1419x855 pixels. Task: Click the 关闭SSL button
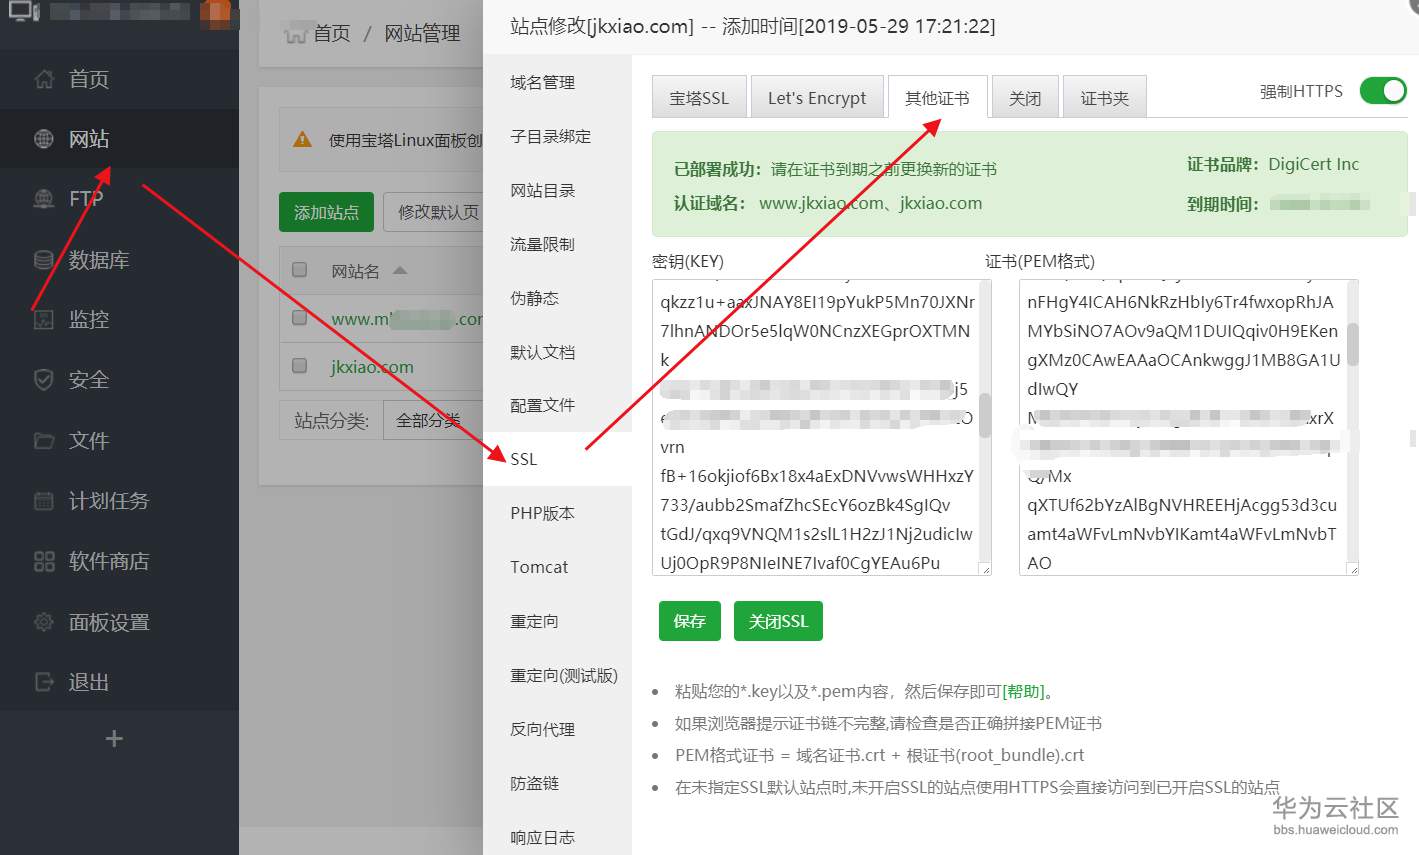(778, 621)
